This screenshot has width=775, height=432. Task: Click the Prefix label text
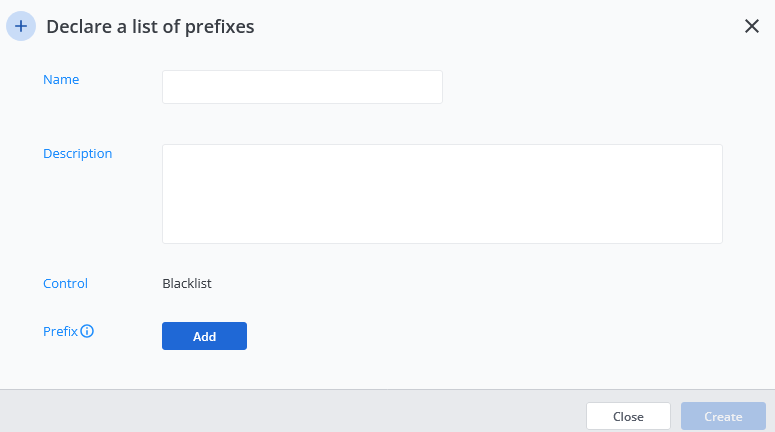60,331
